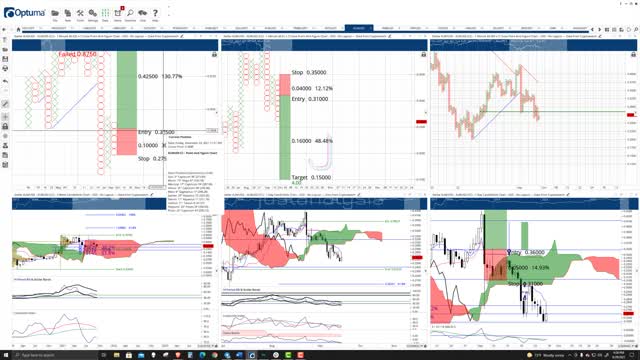Click the magnifier icon at tab bar end
The image size is (640, 360).
click(636, 29)
